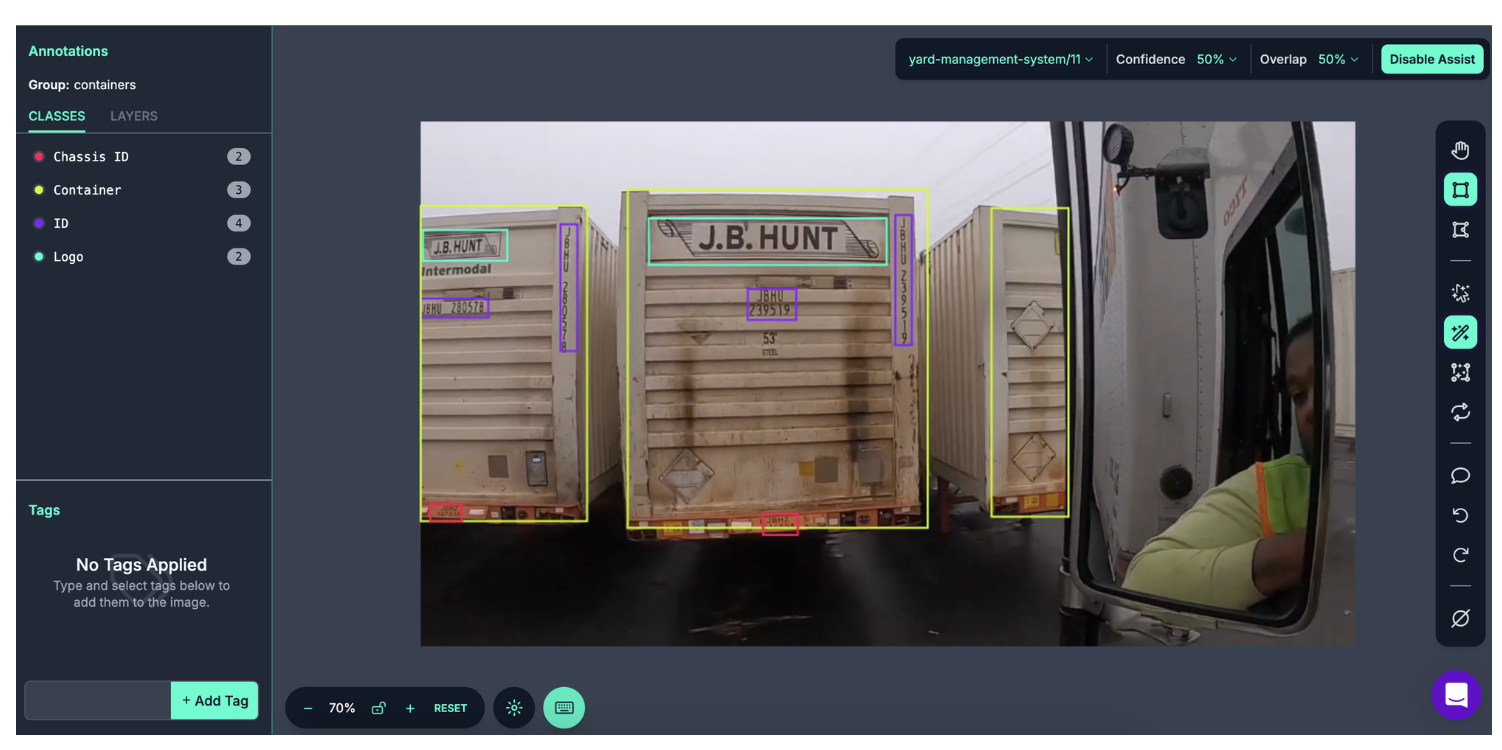The width and height of the screenshot is (1502, 750).
Task: Click the Add Tag button
Action: click(x=215, y=701)
